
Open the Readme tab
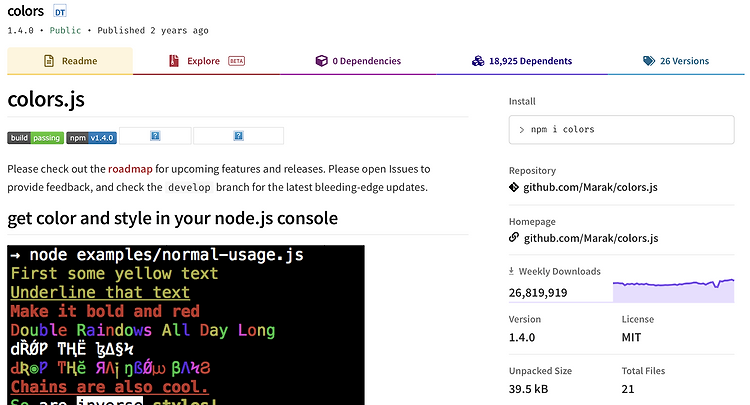(70, 61)
